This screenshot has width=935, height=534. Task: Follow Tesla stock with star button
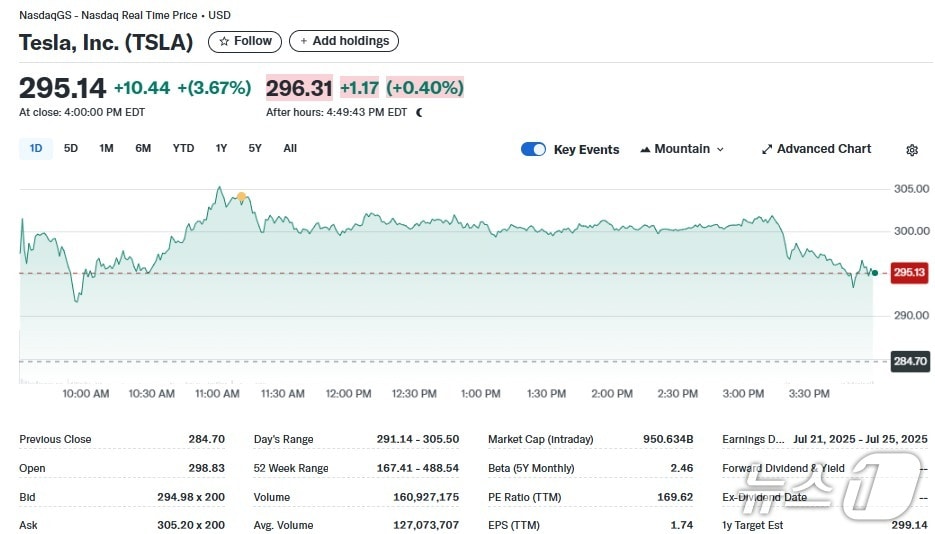pyautogui.click(x=245, y=41)
